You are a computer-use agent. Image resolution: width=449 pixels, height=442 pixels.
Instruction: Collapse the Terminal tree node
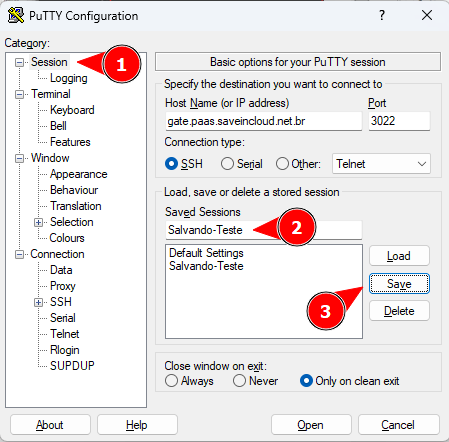click(20, 94)
